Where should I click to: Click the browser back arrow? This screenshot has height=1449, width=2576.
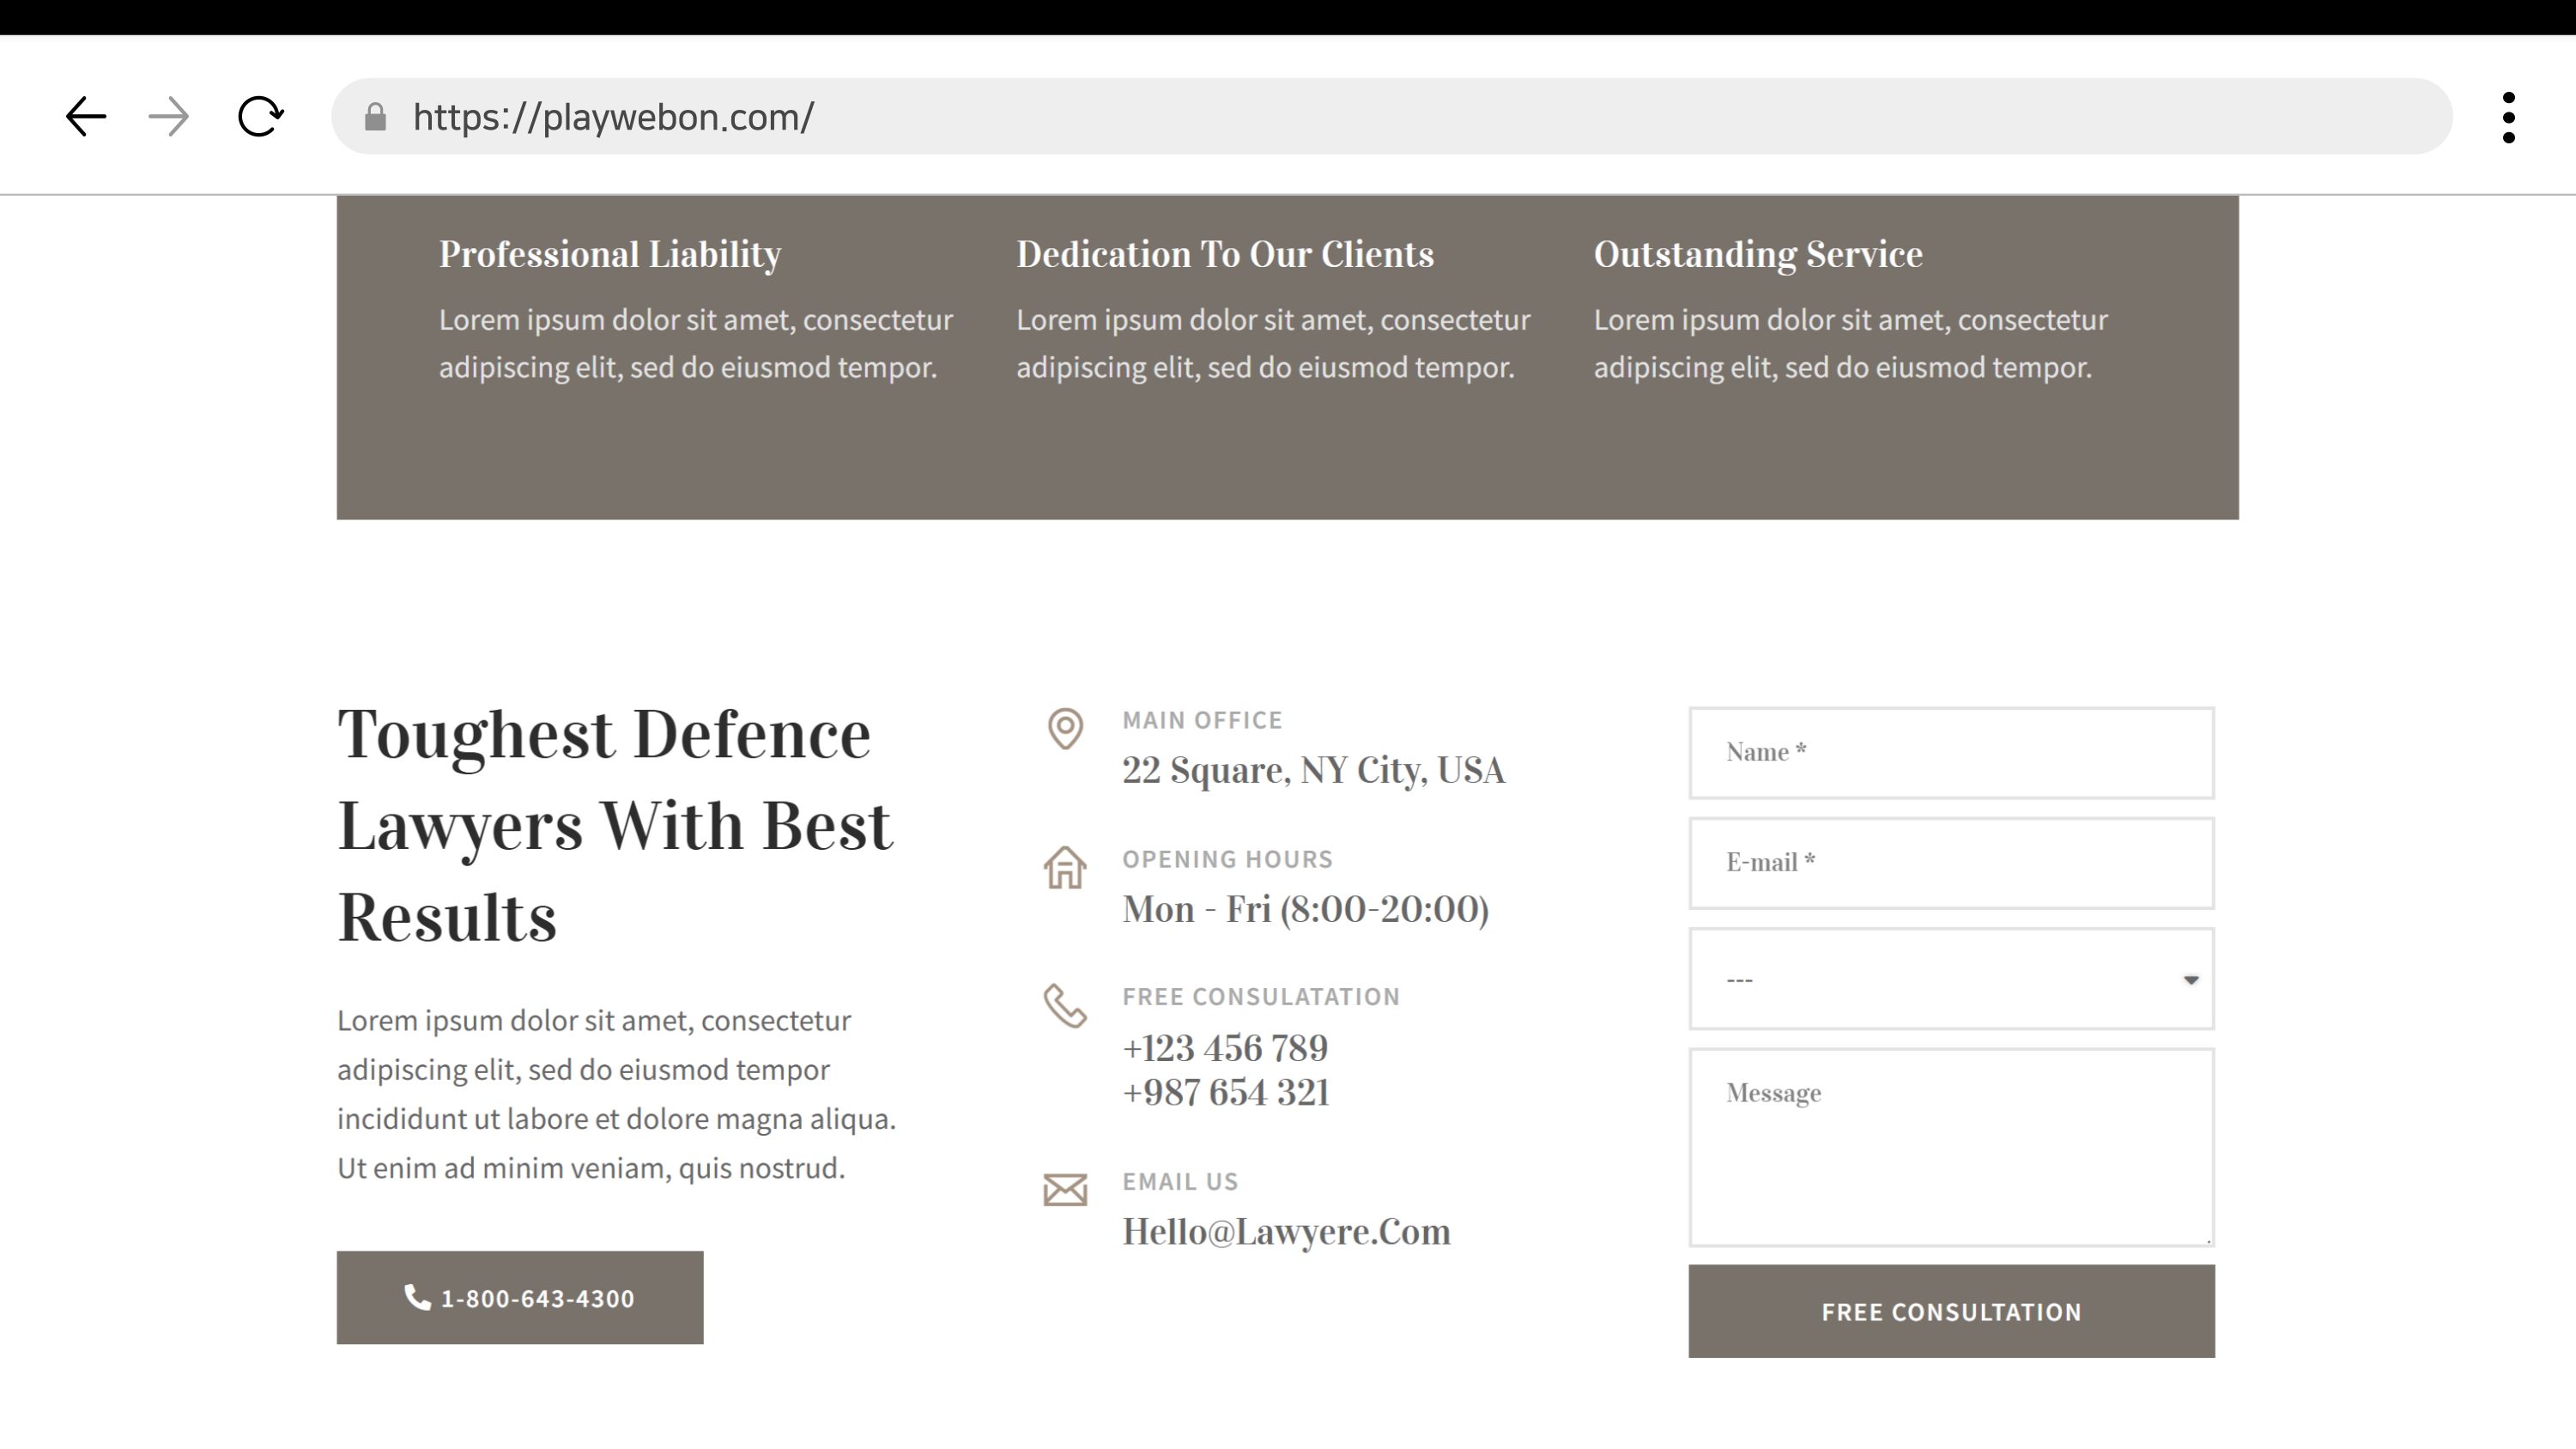pos(86,117)
